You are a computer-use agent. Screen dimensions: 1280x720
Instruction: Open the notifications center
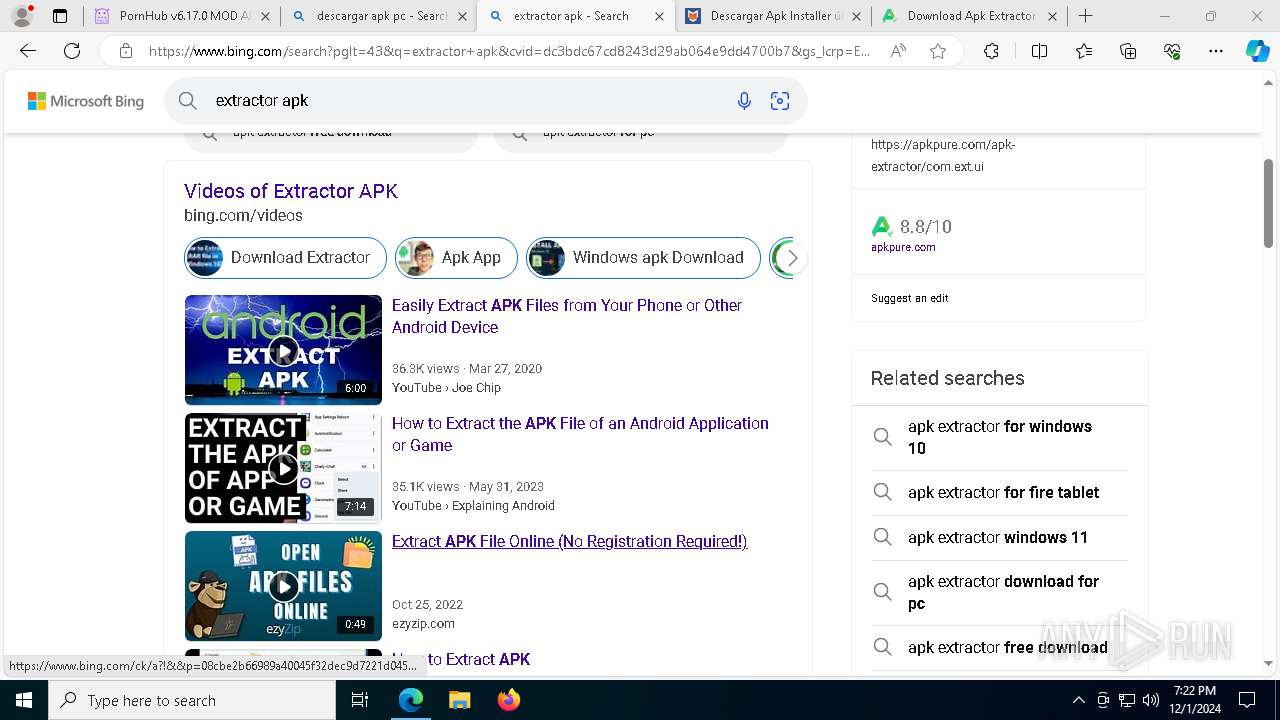coord(1247,700)
